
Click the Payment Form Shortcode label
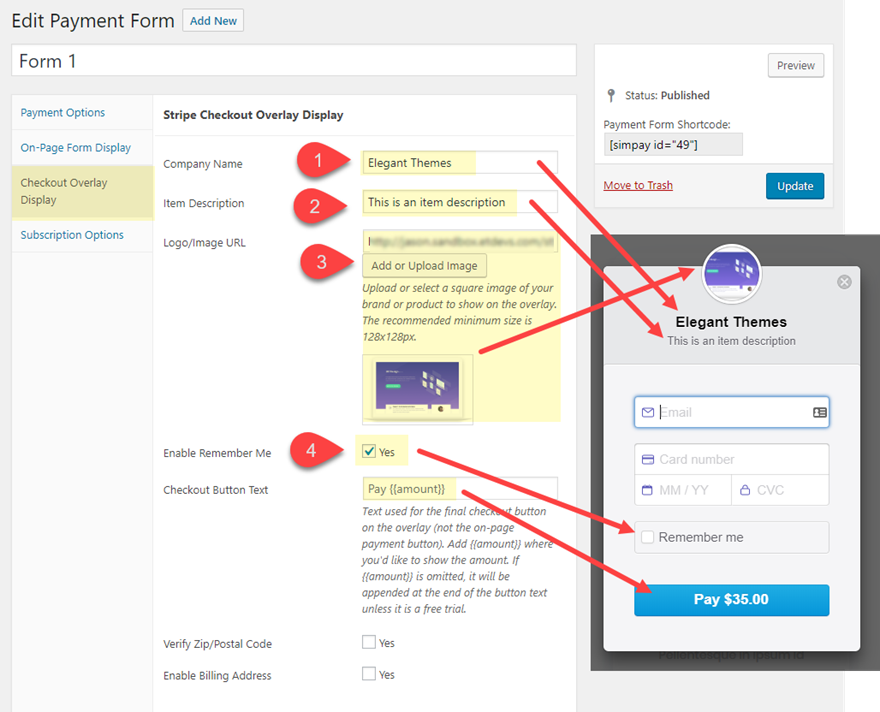coord(667,125)
